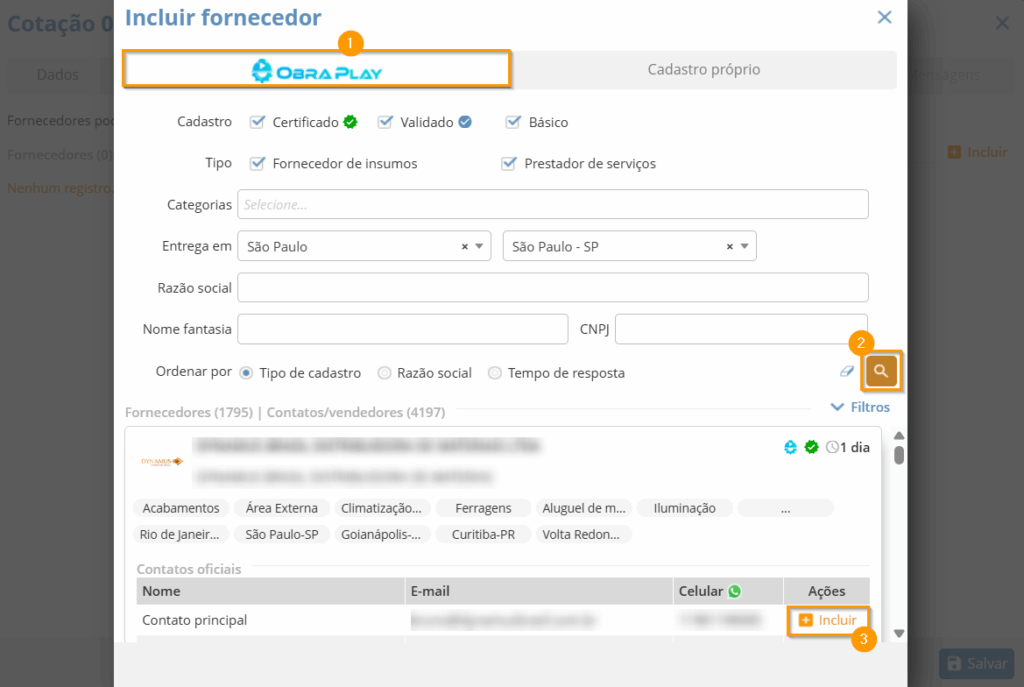1024x687 pixels.
Task: Click the magnifying glass search button
Action: click(x=881, y=371)
